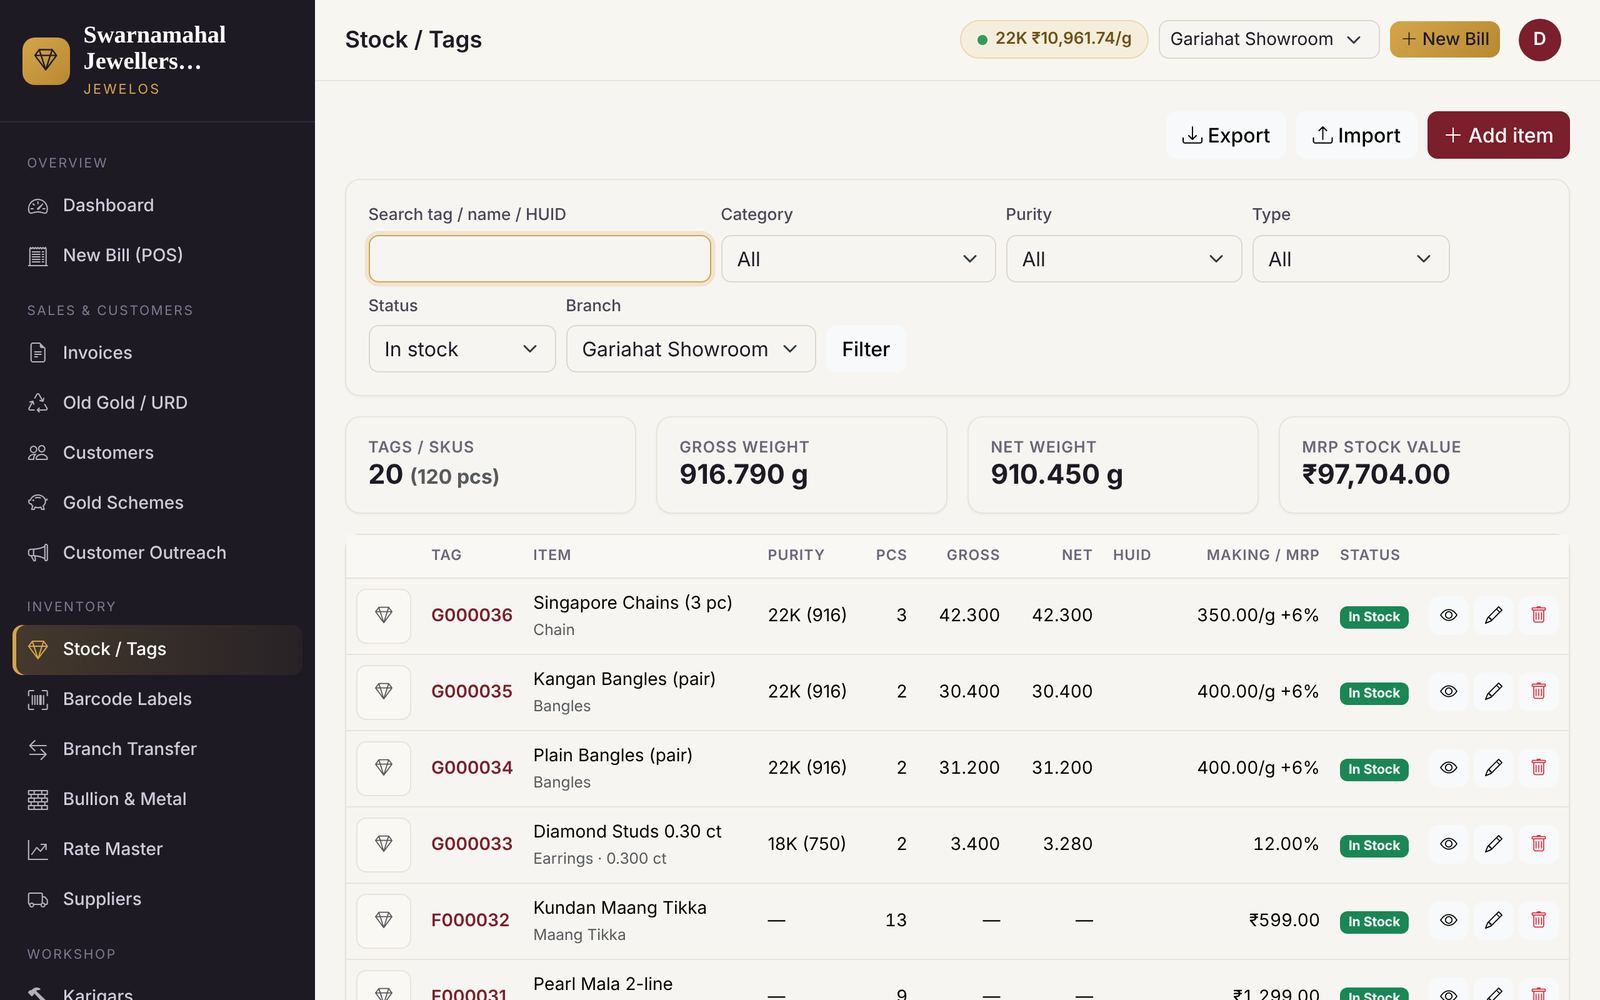Edit the Plain Bangles (pair) item
Screen dimensions: 1600x1000
pyautogui.click(x=1493, y=767)
